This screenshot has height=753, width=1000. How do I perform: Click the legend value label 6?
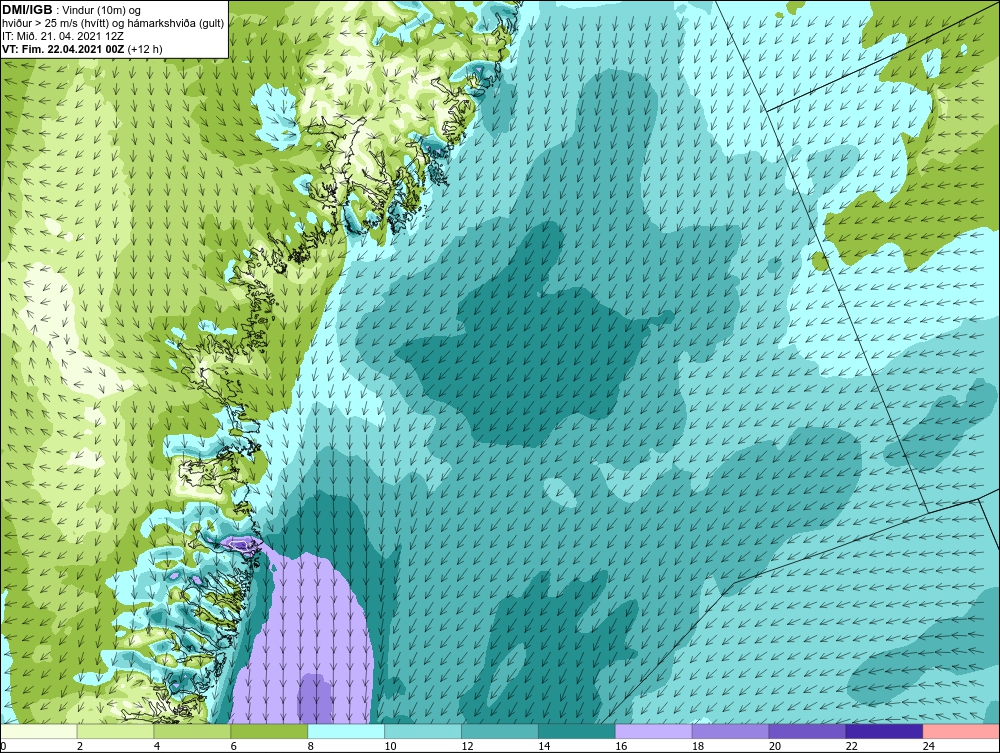233,746
